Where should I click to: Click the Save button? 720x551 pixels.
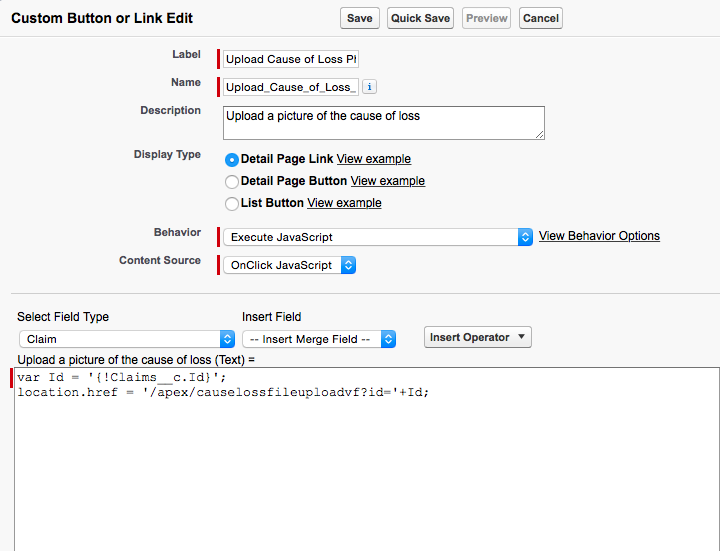(x=359, y=18)
